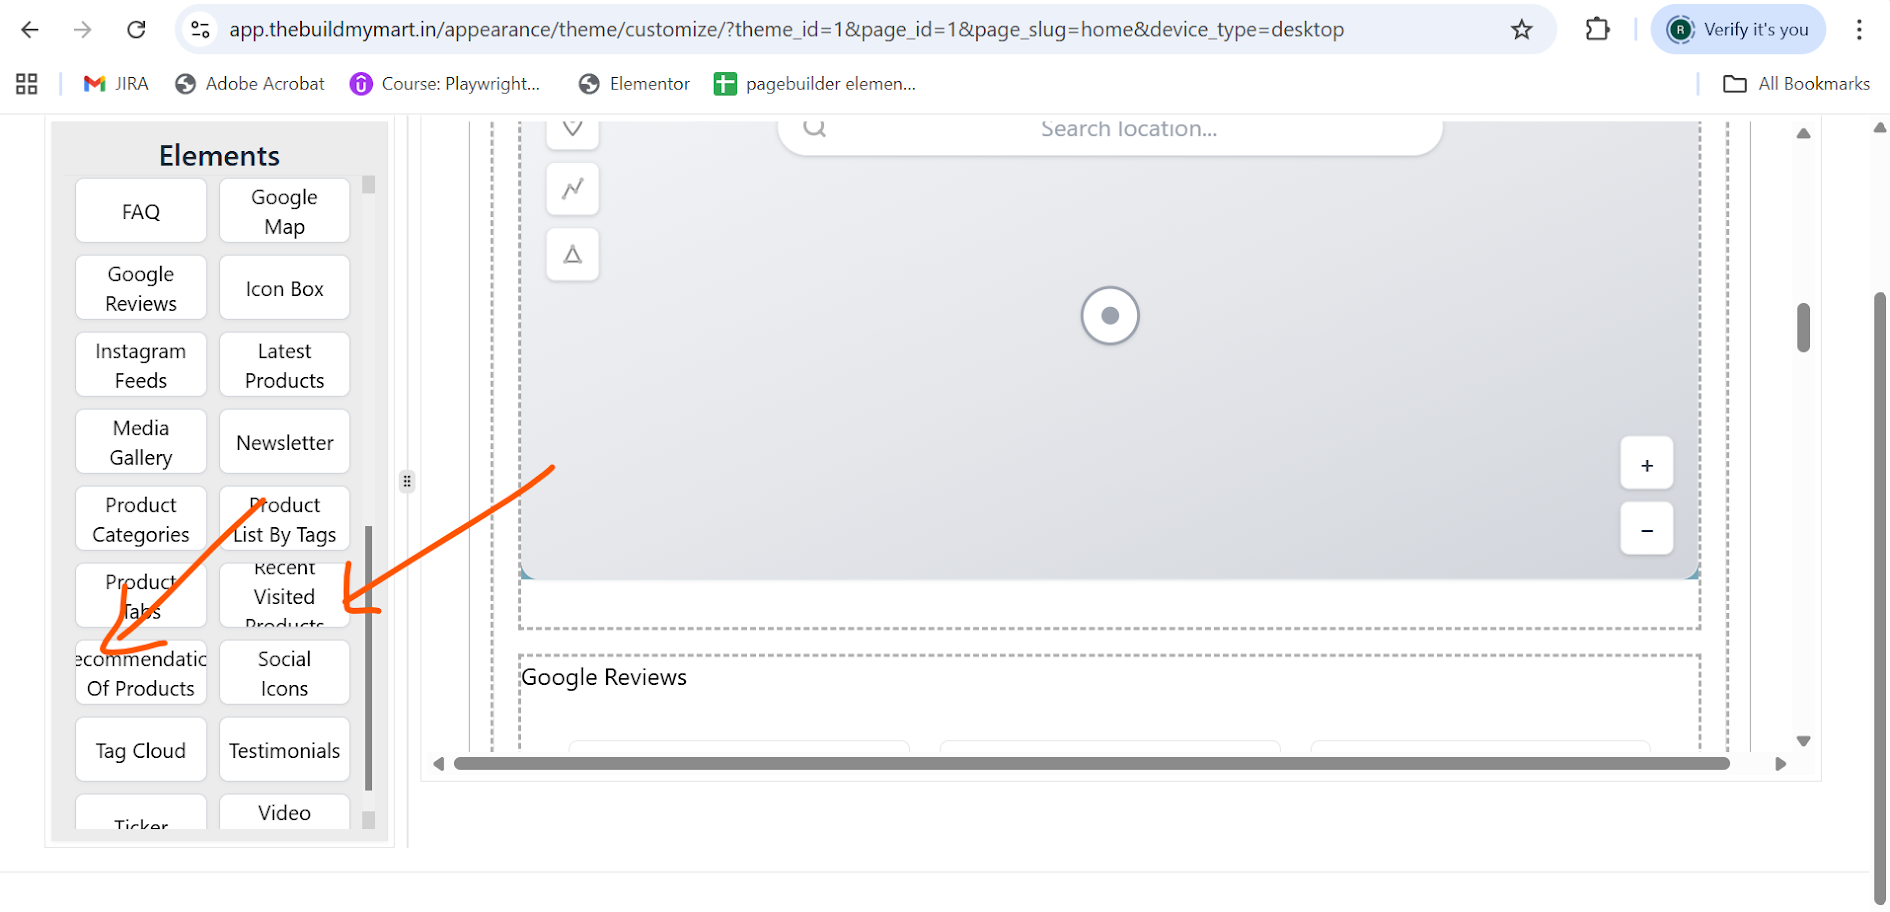Open the All Bookmarks folder
Viewport: 1890px width, 912px height.
[x=1797, y=84]
